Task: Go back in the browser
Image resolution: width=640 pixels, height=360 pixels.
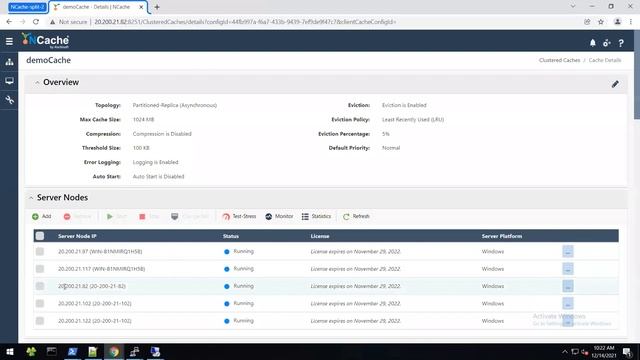Action: (9, 22)
